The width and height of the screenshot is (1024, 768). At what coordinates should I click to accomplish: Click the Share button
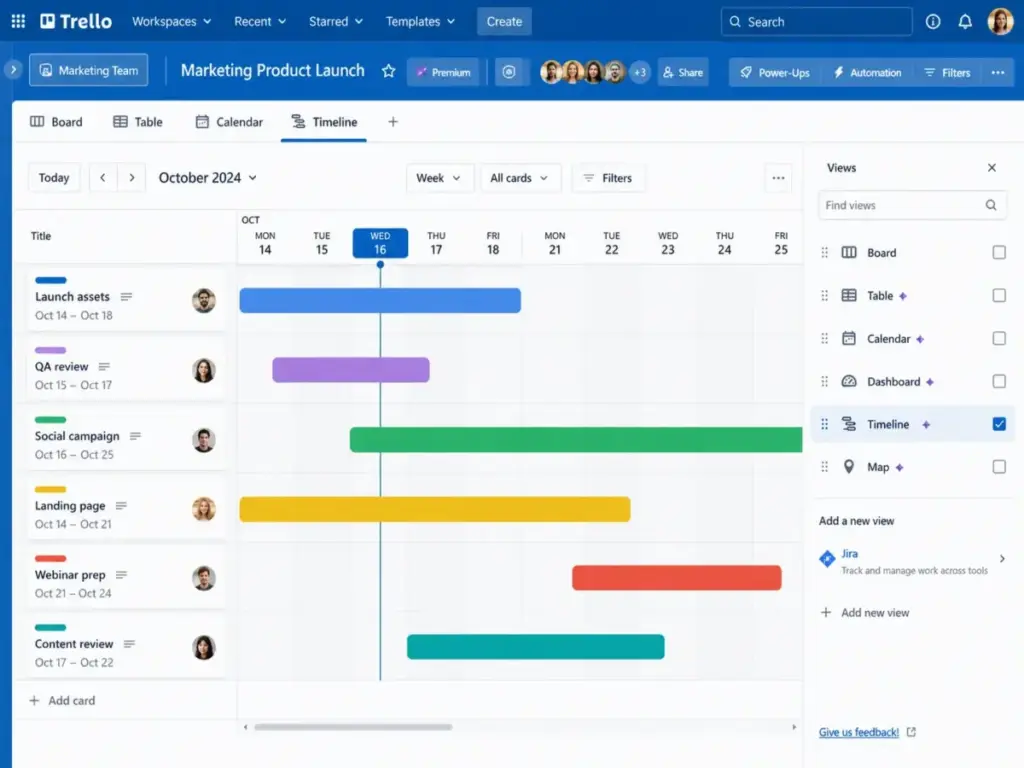pos(683,72)
